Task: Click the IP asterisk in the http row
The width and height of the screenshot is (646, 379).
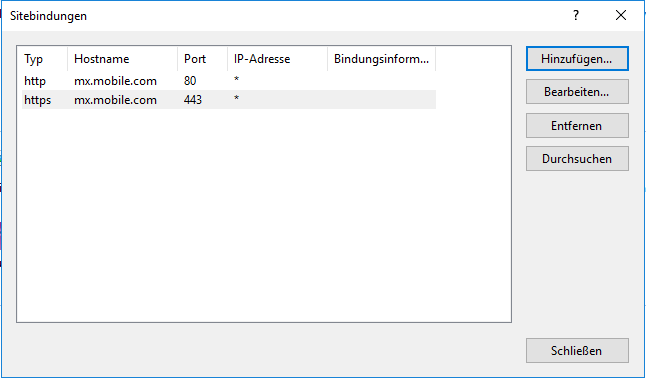Action: [236, 80]
